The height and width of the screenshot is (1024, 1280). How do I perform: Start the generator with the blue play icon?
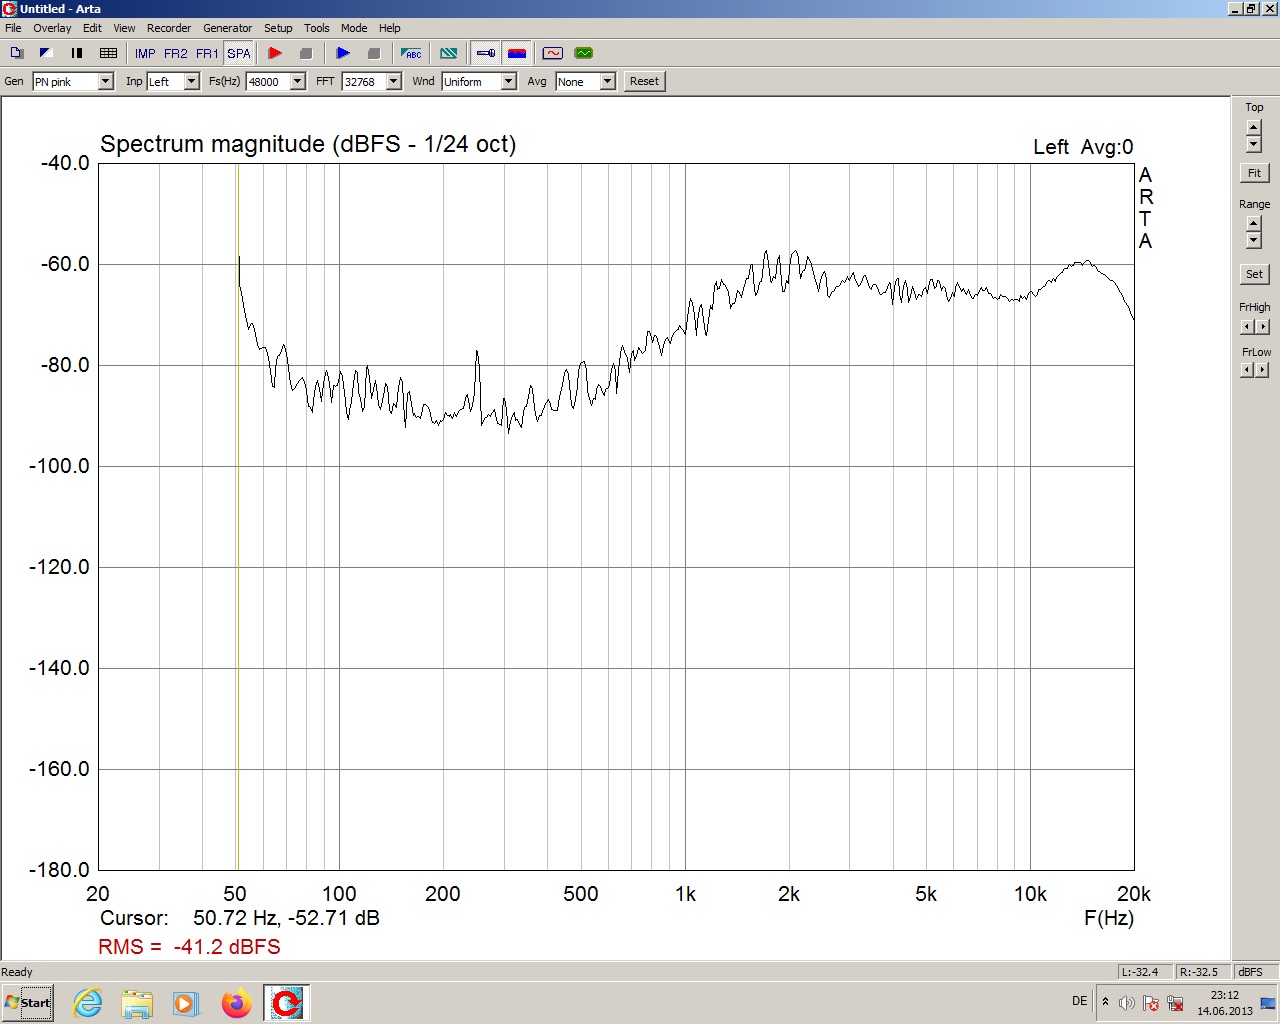pyautogui.click(x=343, y=53)
